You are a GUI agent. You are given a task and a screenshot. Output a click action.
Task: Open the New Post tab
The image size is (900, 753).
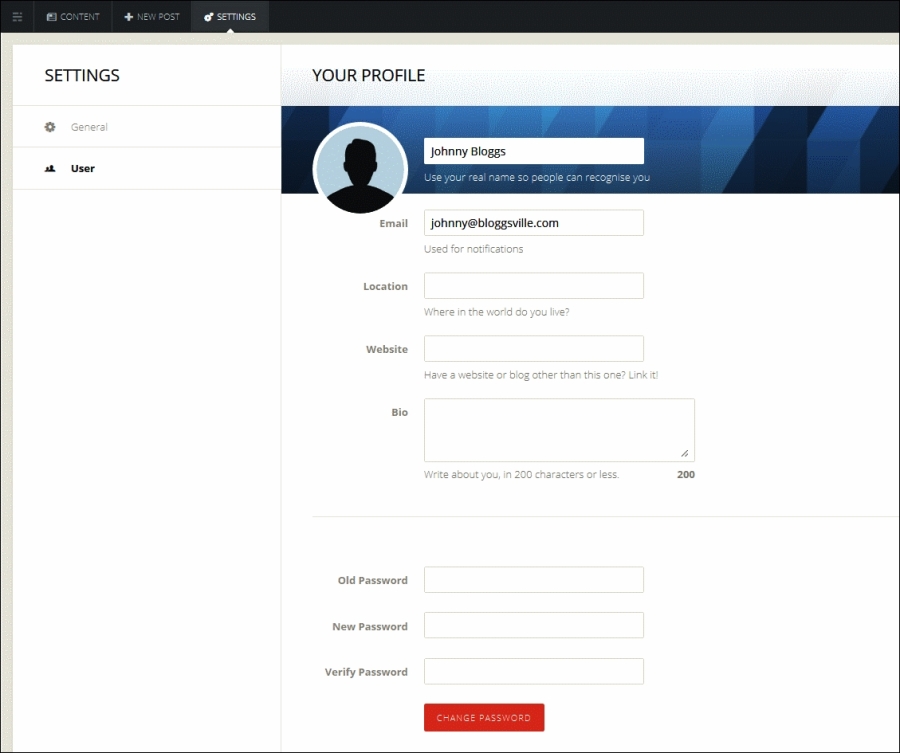point(152,17)
